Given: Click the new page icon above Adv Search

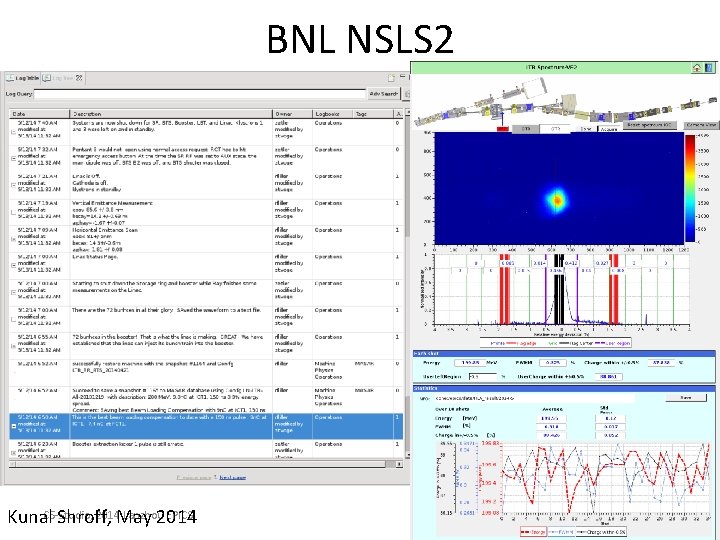Looking at the screenshot, I should pos(391,78).
